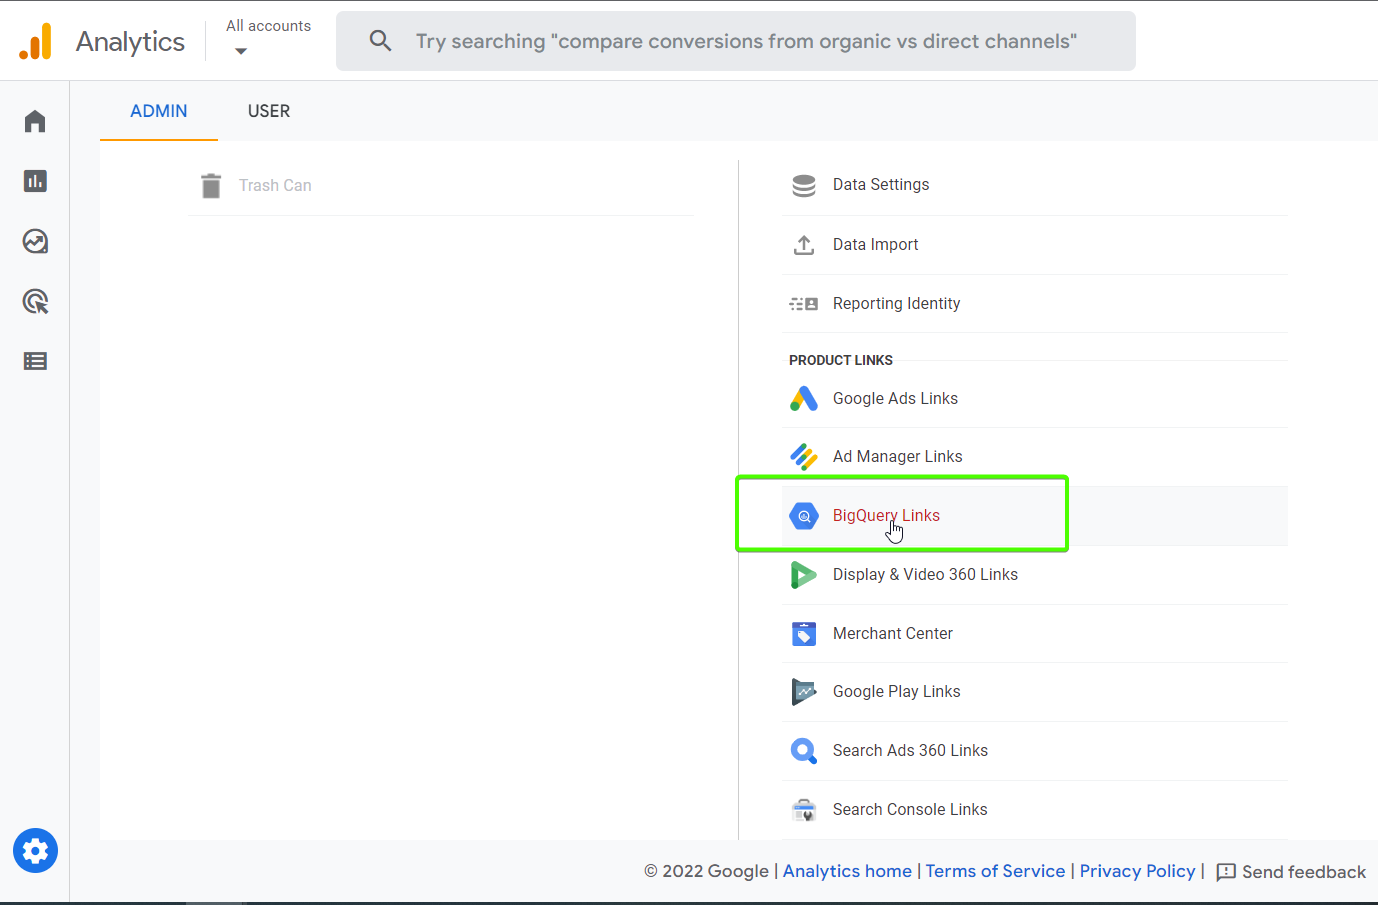Click the BigQuery hexagon icon
Image resolution: width=1378 pixels, height=905 pixels.
(x=804, y=515)
